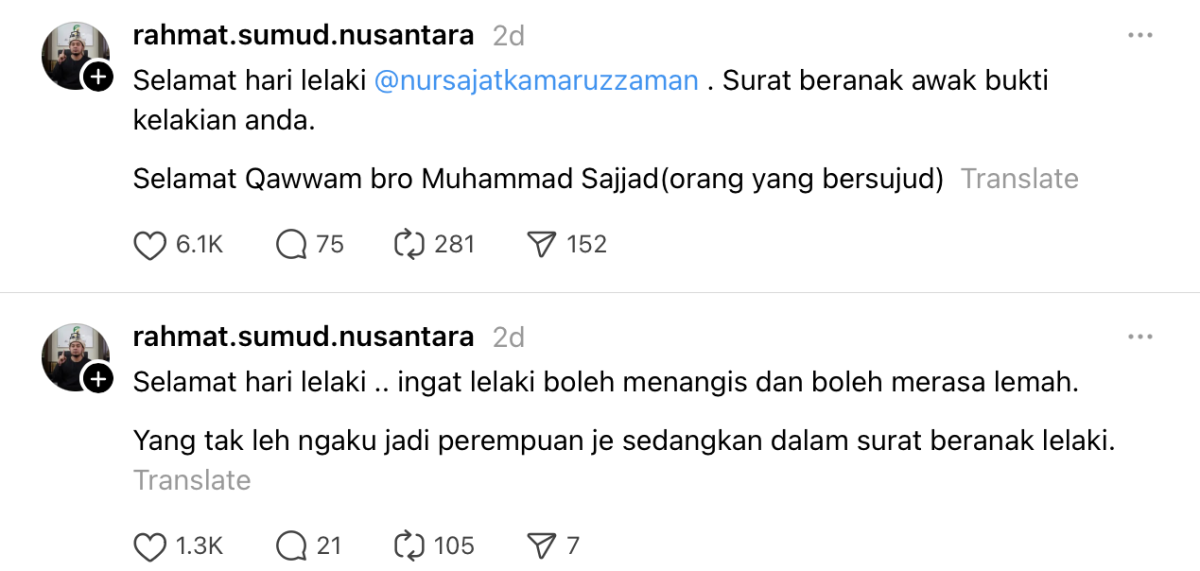Open replies on the post with 75 comments

(x=291, y=245)
